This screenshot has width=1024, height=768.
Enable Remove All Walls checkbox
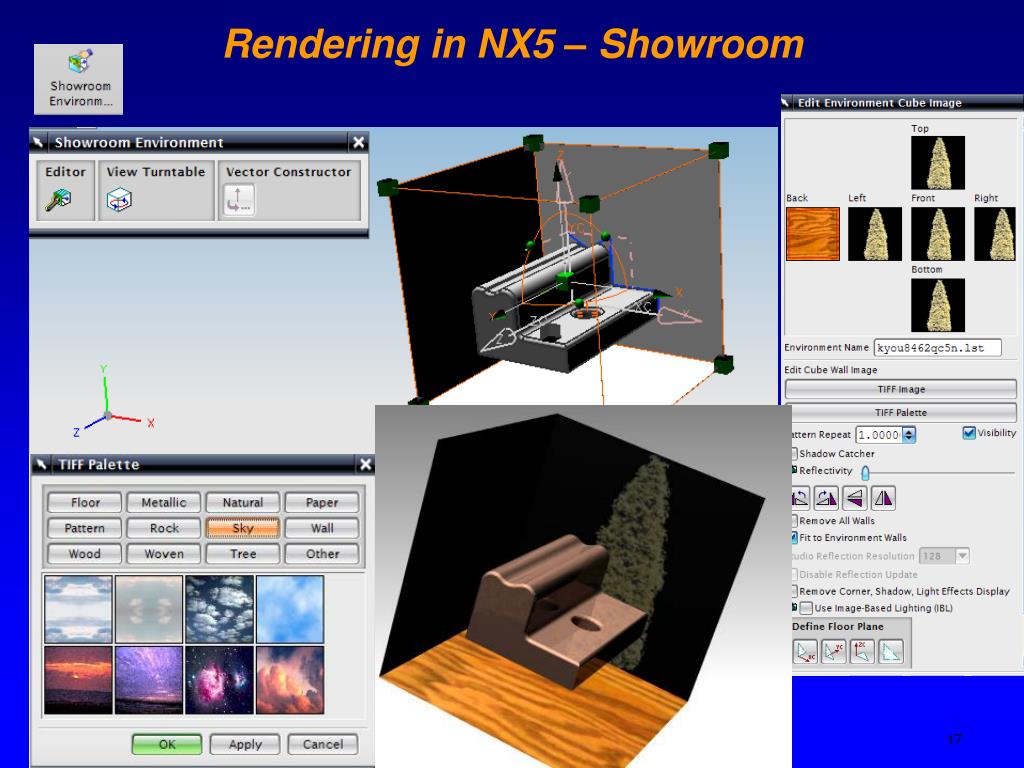click(x=794, y=520)
